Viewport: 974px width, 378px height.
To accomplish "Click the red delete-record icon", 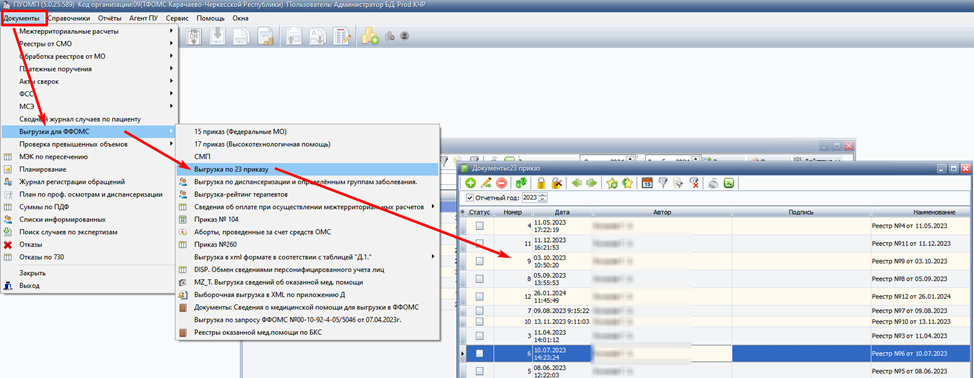I will pyautogui.click(x=501, y=183).
